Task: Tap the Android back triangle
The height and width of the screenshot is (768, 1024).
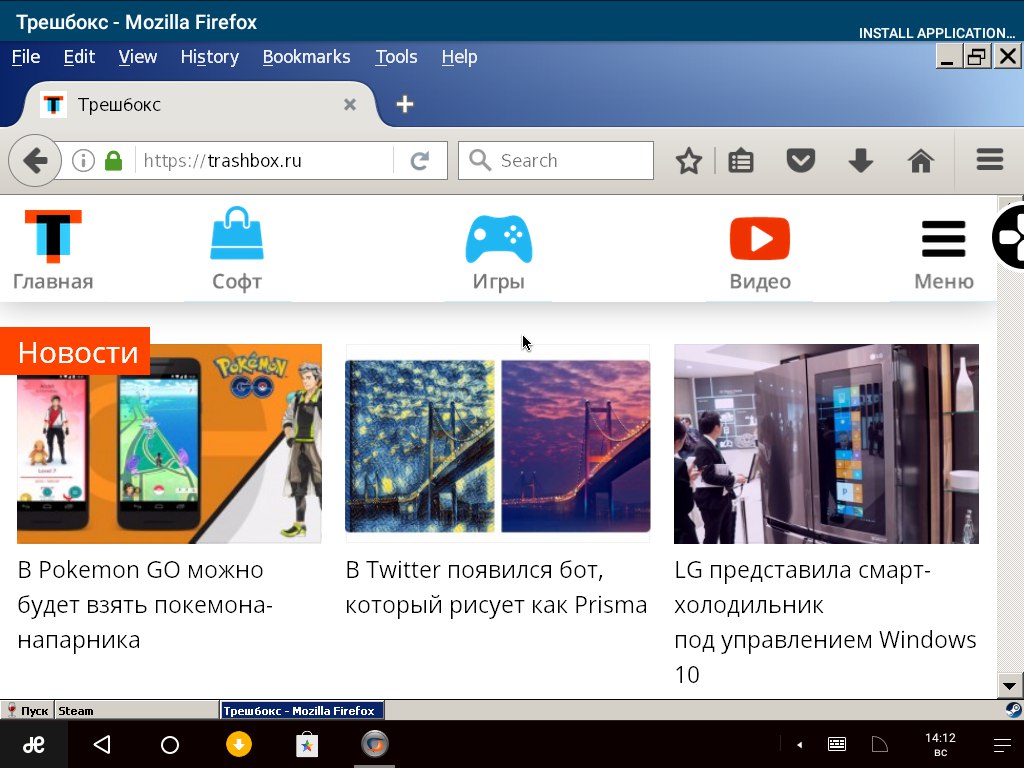Action: (x=102, y=744)
